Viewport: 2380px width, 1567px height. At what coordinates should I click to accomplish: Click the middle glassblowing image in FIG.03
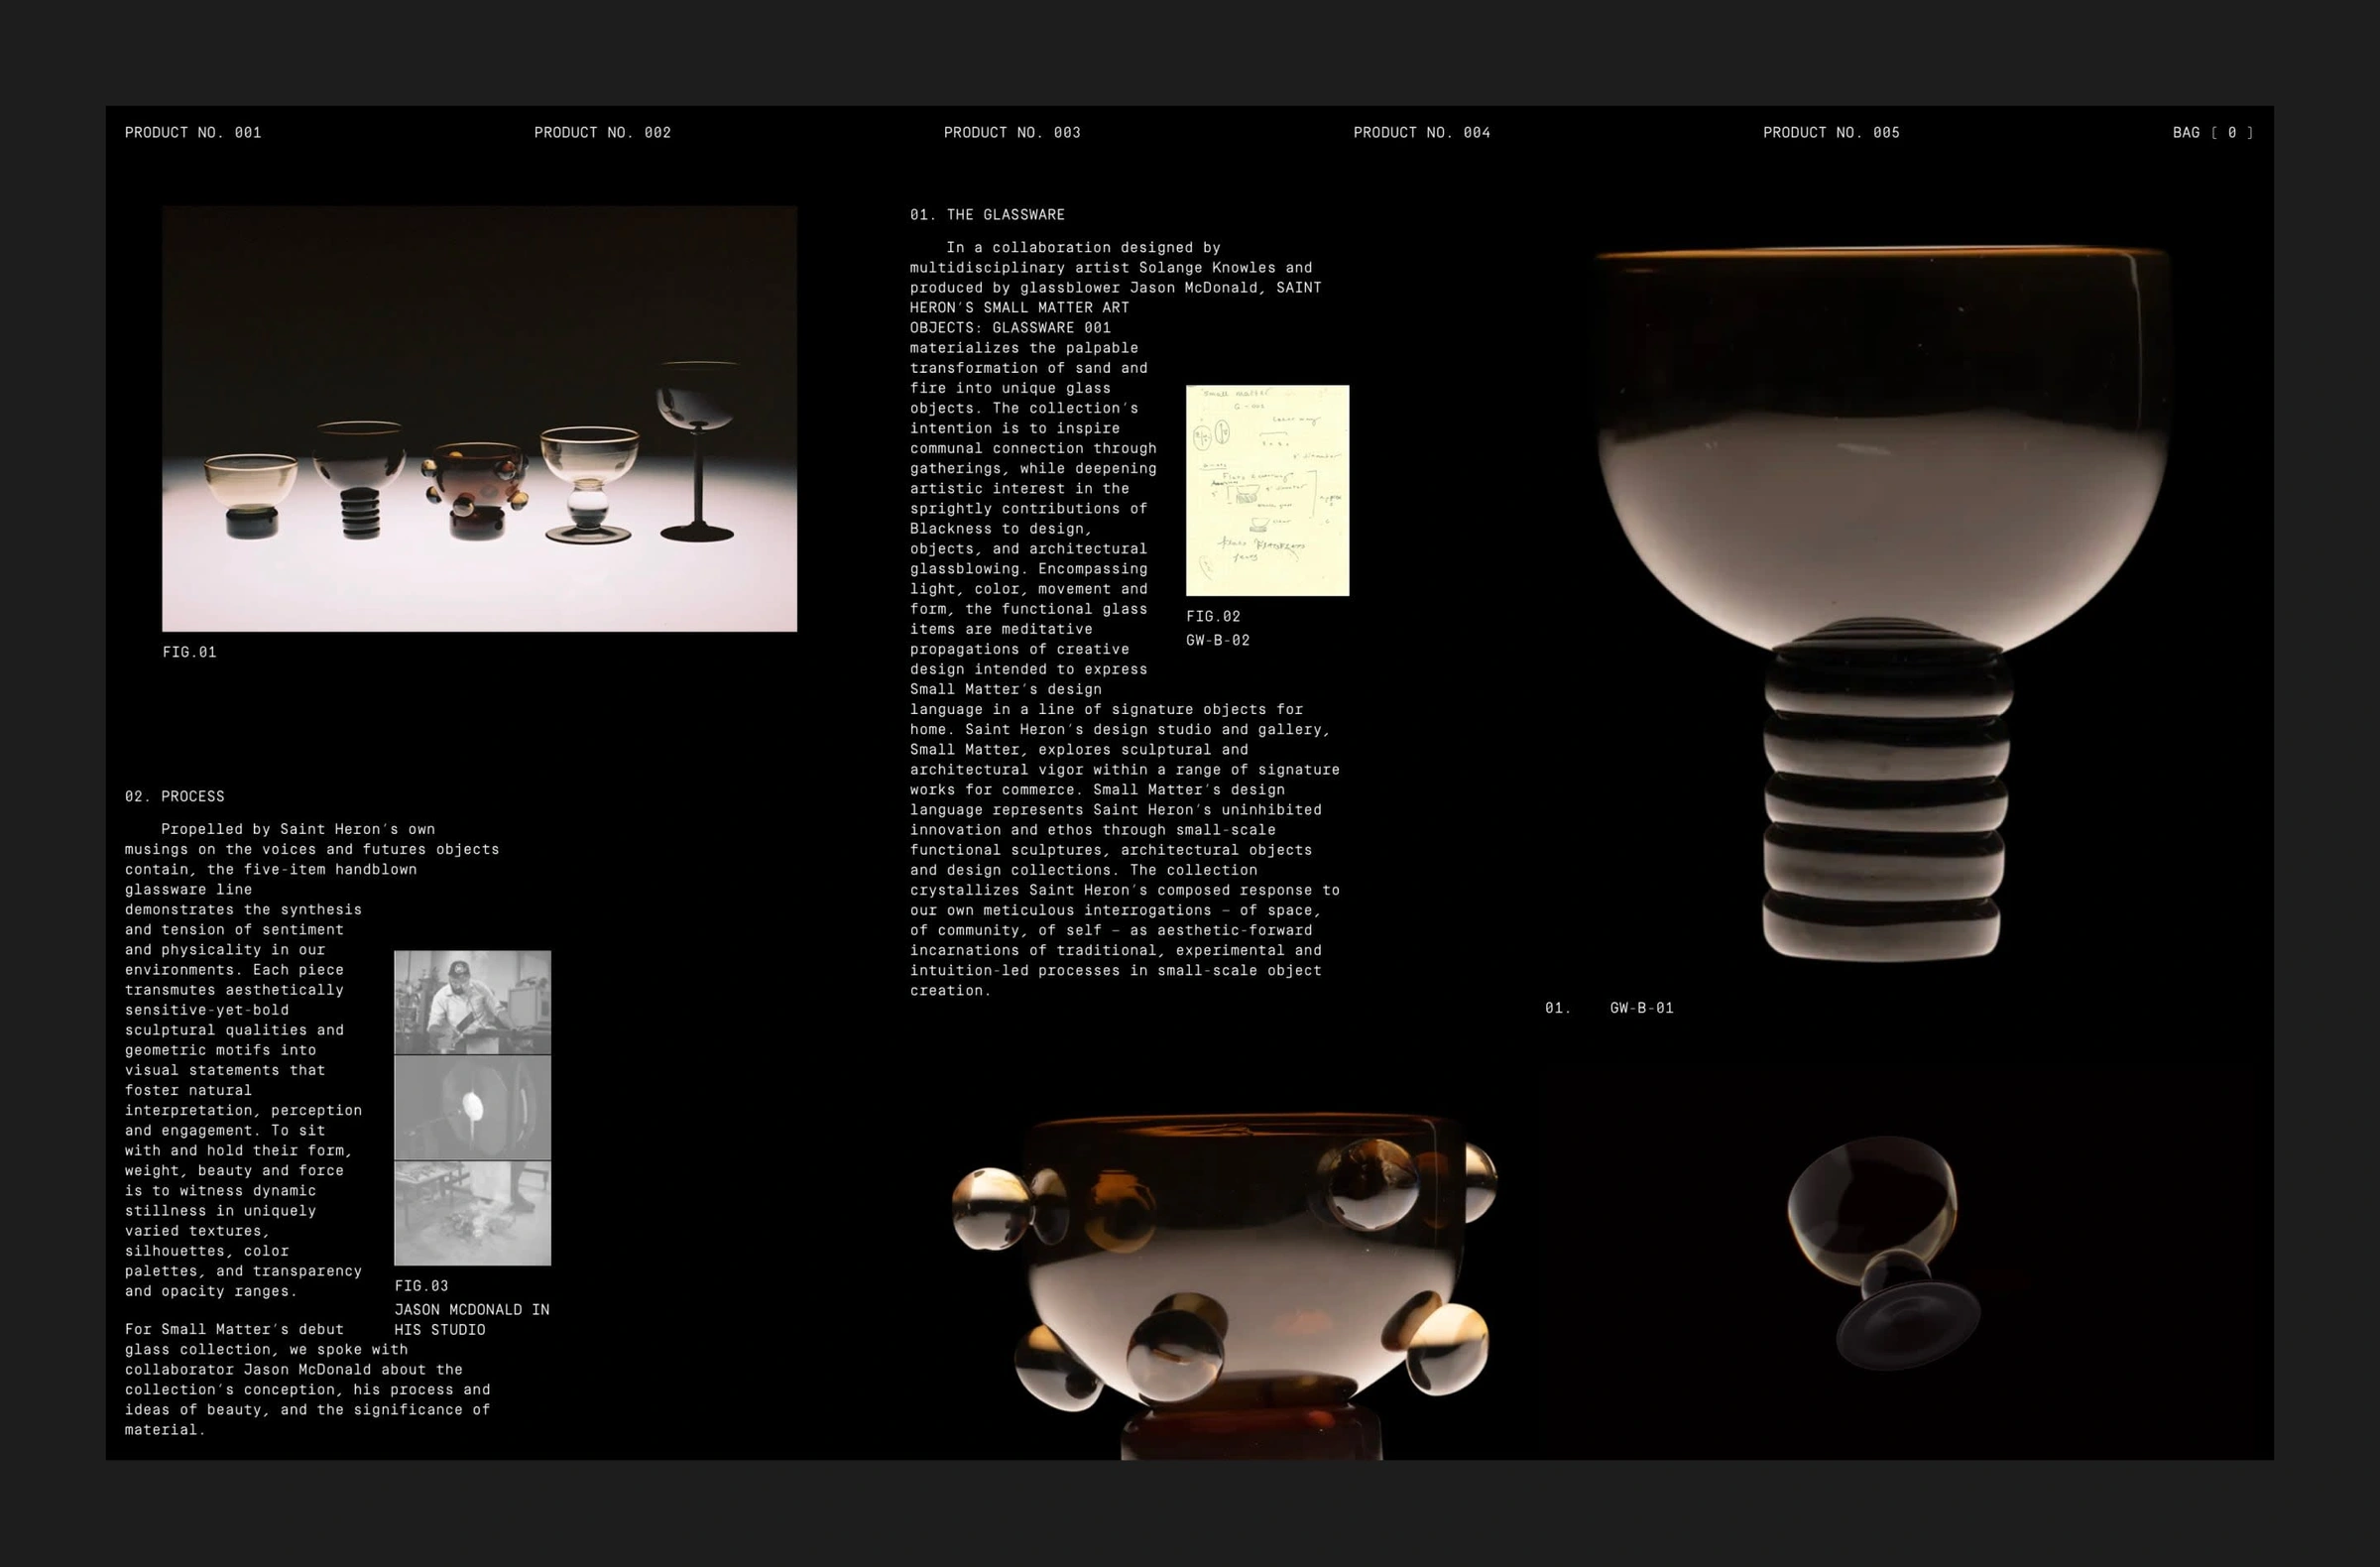[472, 1108]
